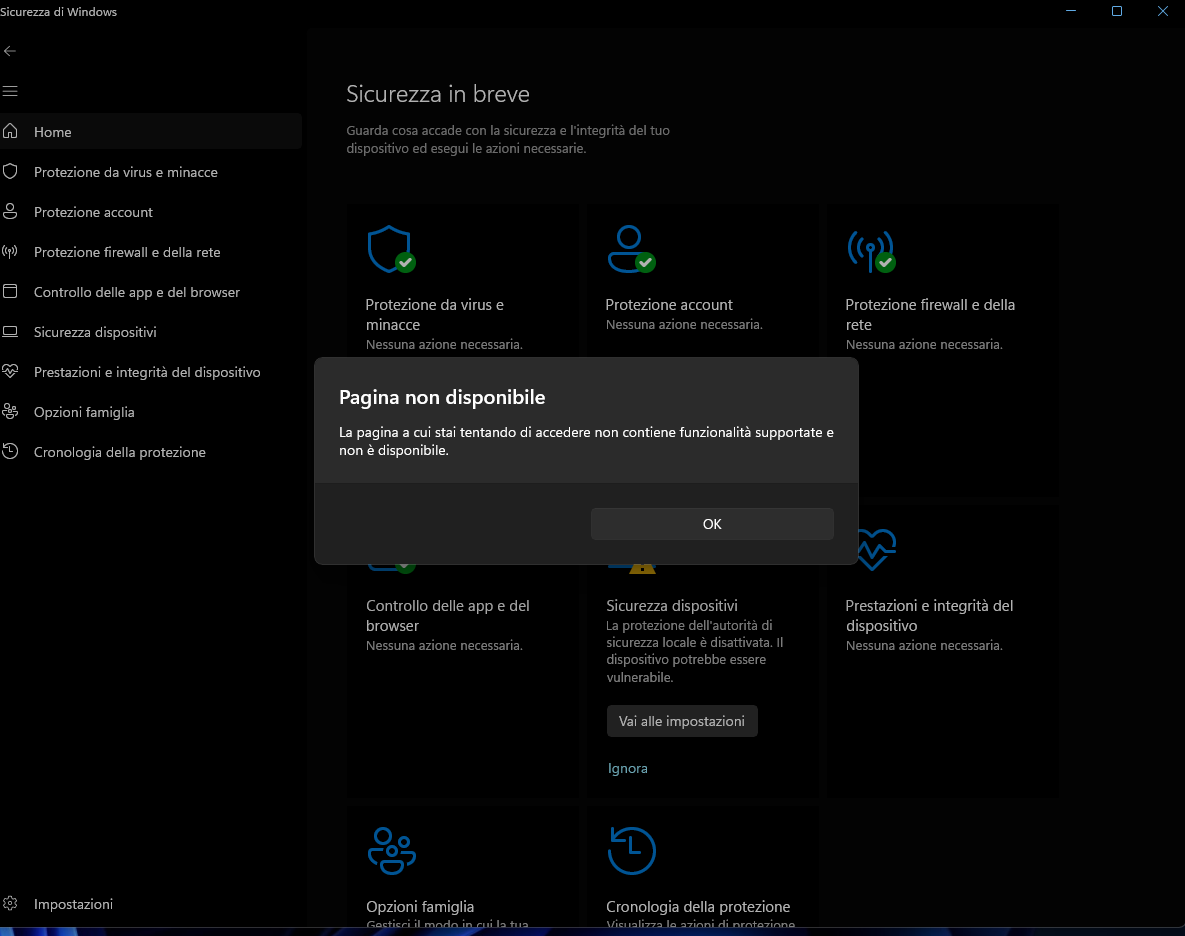
Task: Select Controllo delle app e del browser in the sidebar
Action: coord(137,292)
